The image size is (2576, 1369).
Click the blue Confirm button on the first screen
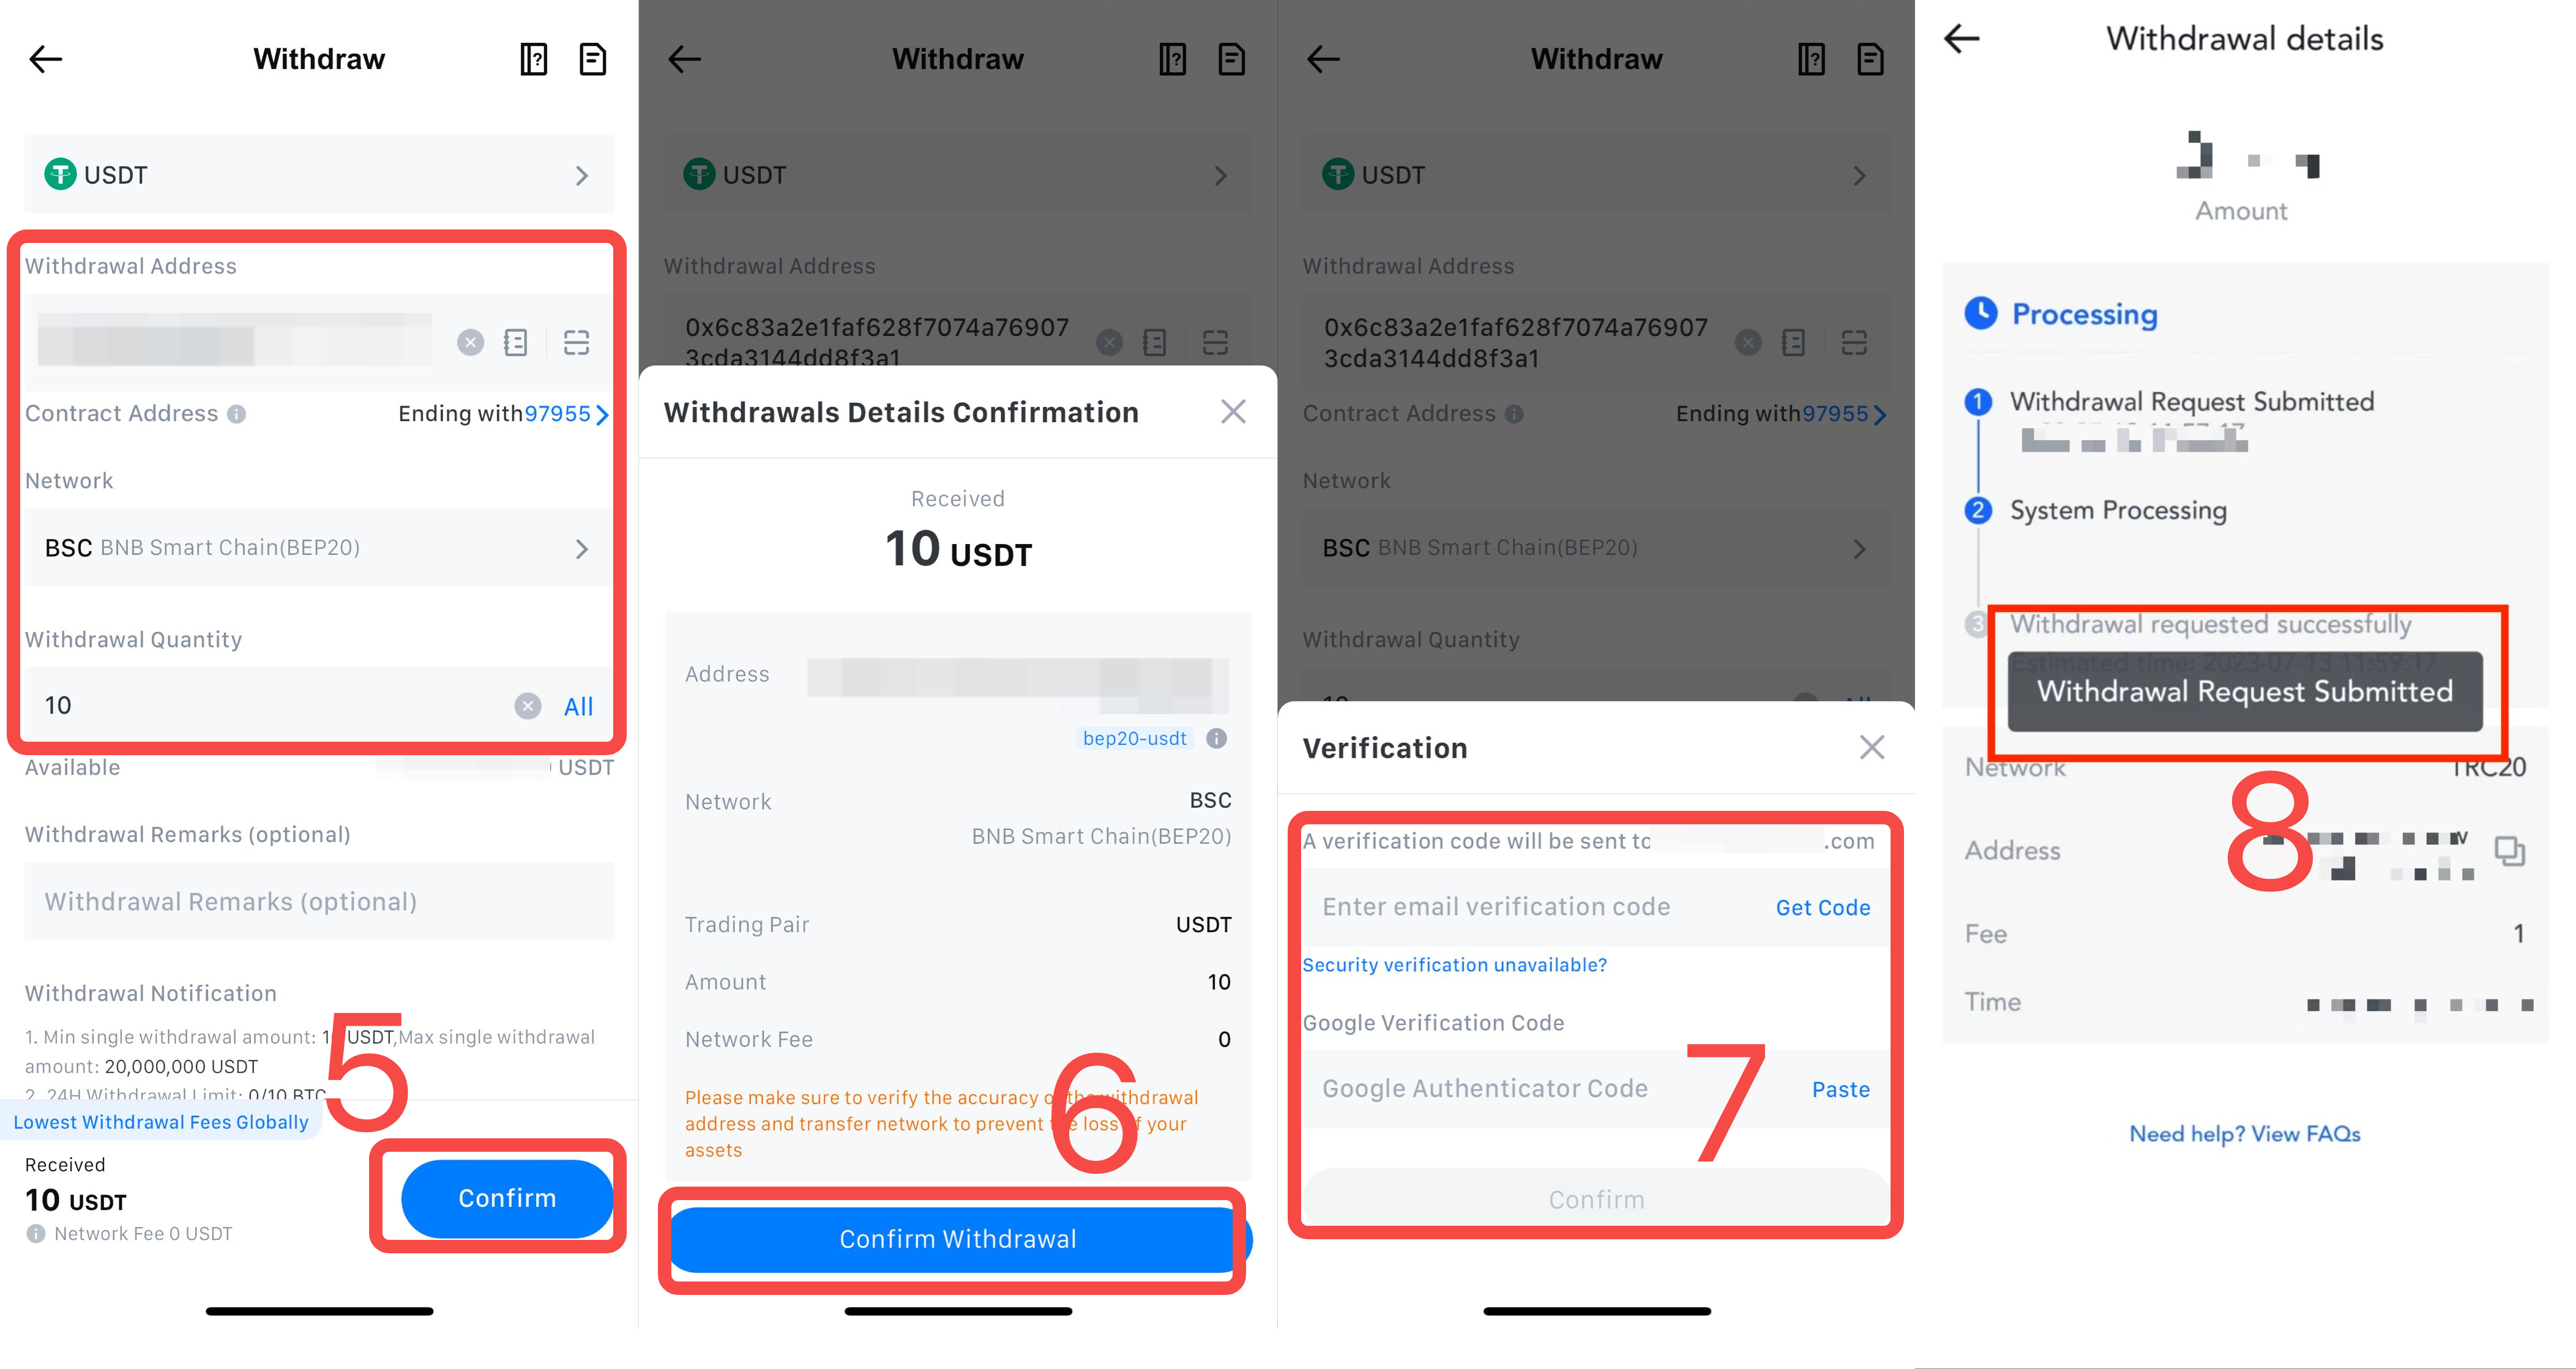(507, 1198)
